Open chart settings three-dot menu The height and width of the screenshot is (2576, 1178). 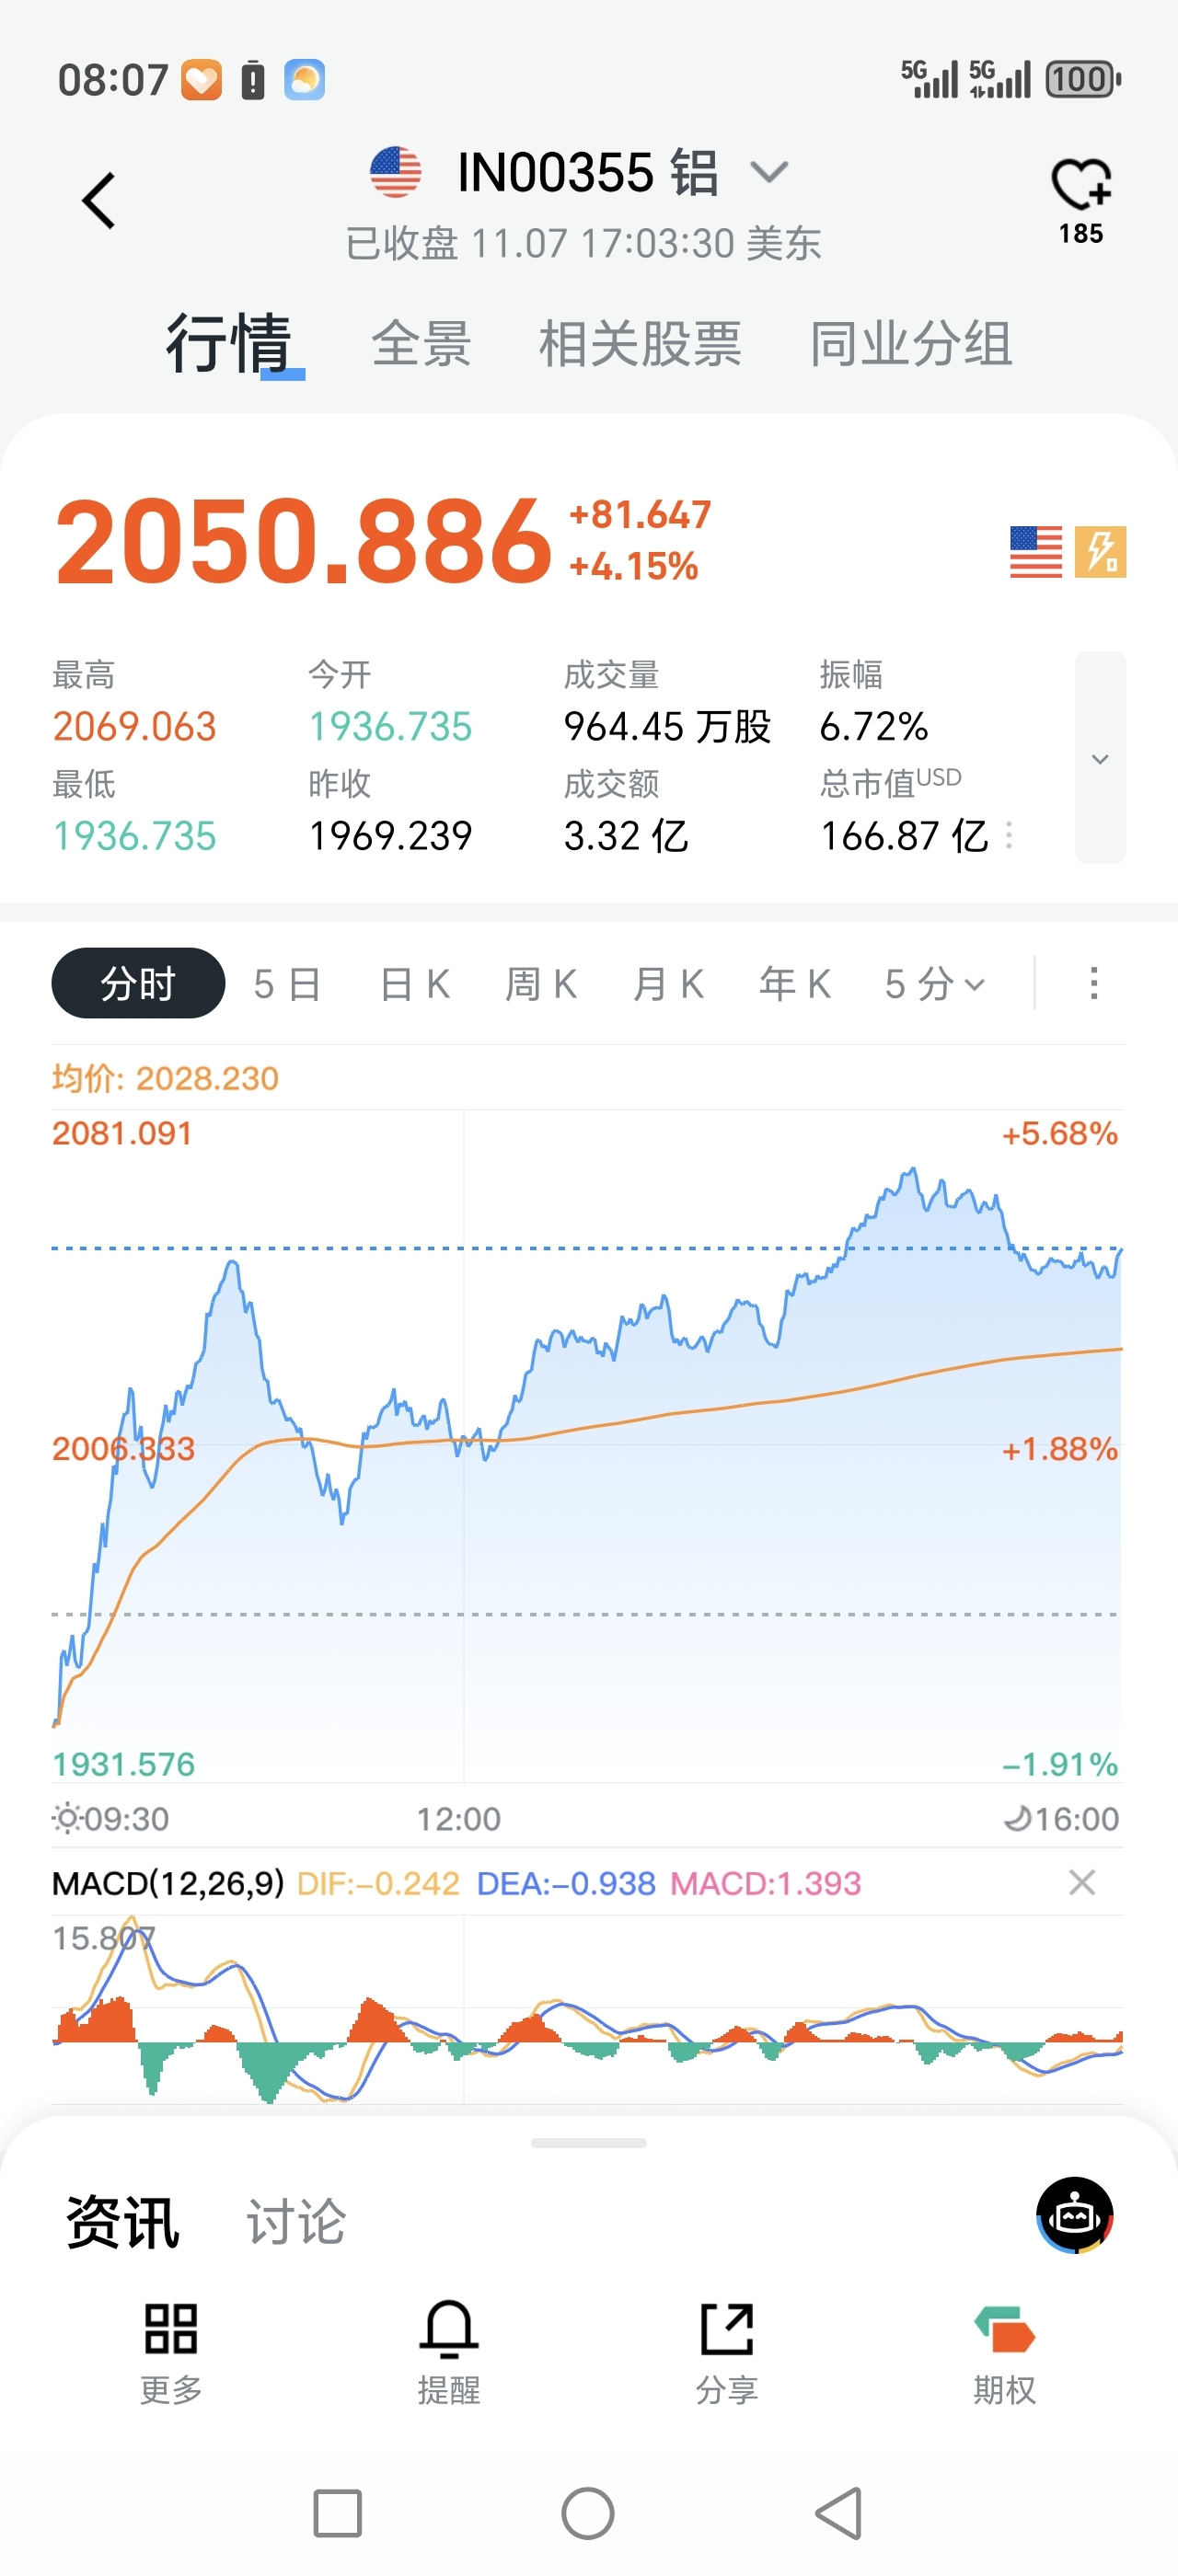pos(1094,983)
